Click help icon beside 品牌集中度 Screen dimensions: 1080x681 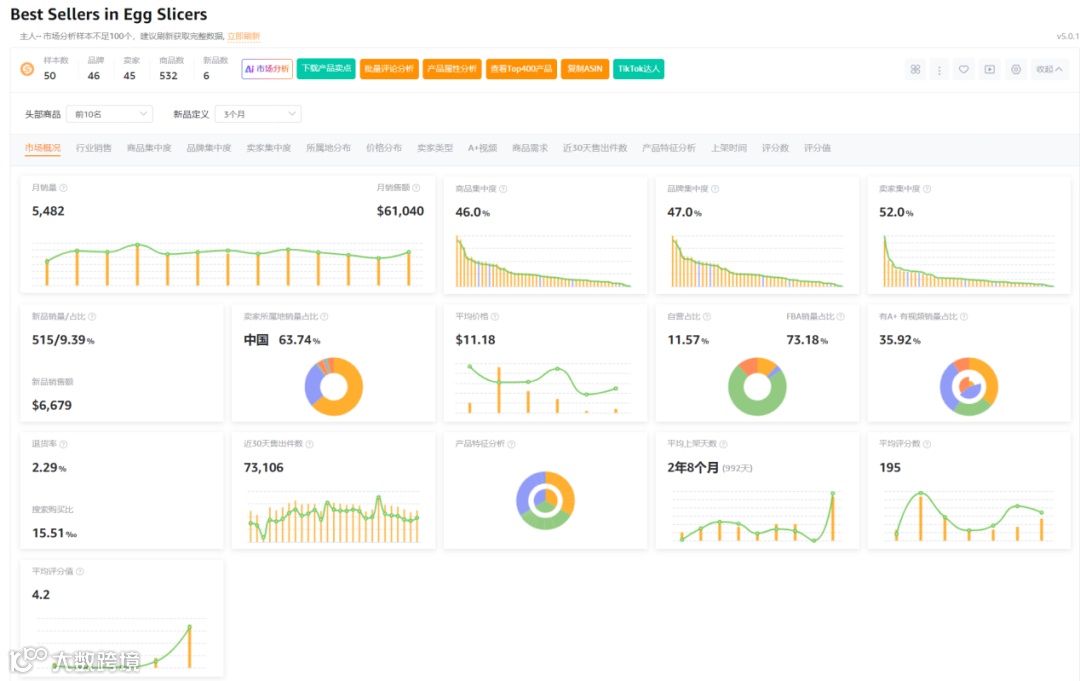715,189
